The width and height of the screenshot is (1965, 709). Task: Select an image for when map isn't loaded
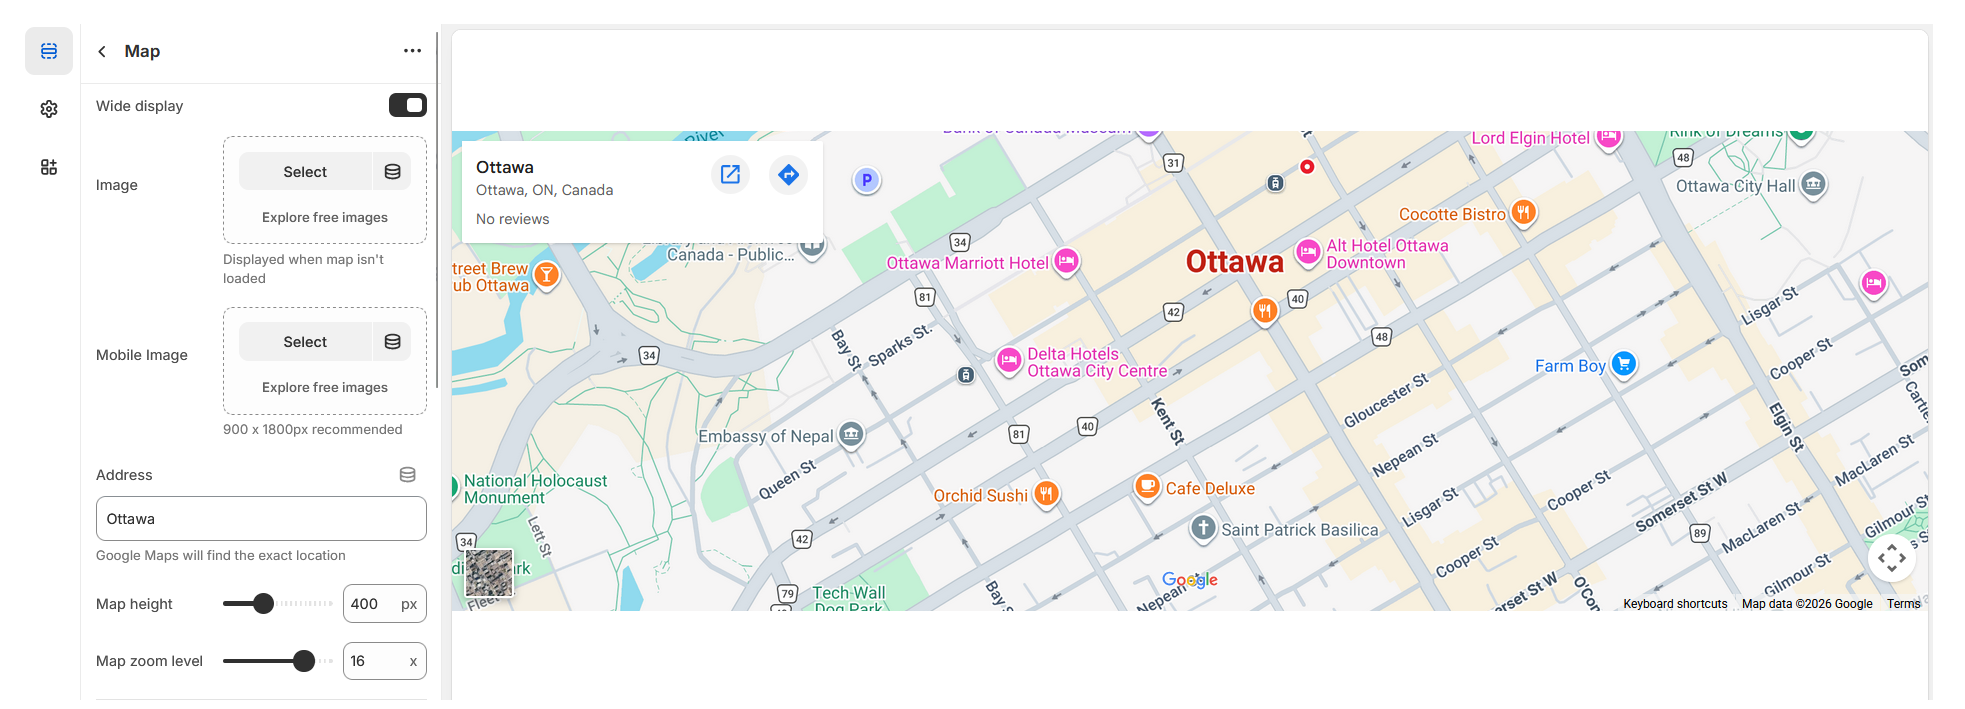[x=304, y=170]
